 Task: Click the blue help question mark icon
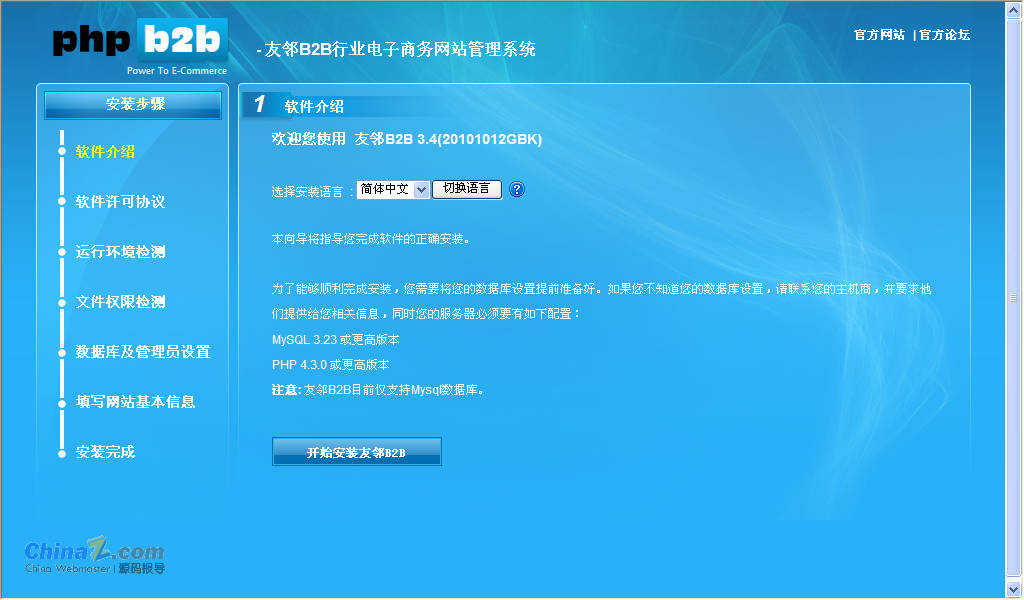point(517,189)
